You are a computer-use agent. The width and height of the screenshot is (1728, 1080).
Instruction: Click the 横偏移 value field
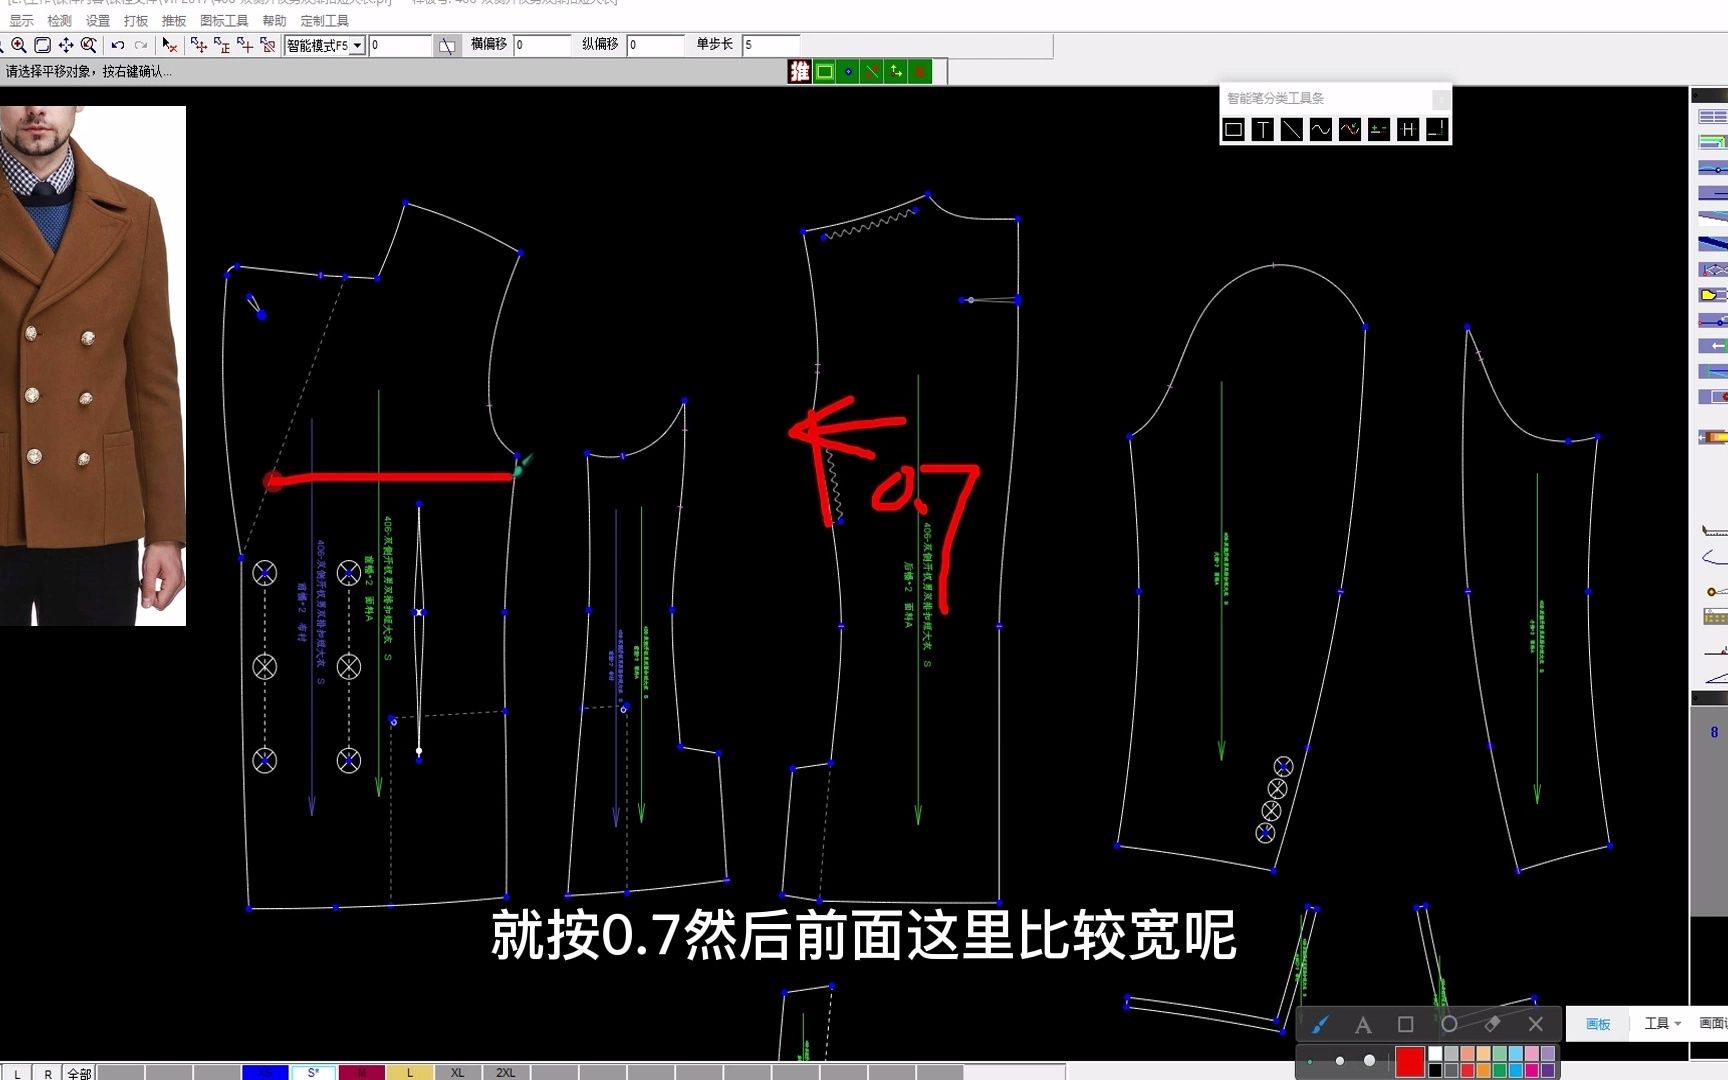click(x=542, y=45)
